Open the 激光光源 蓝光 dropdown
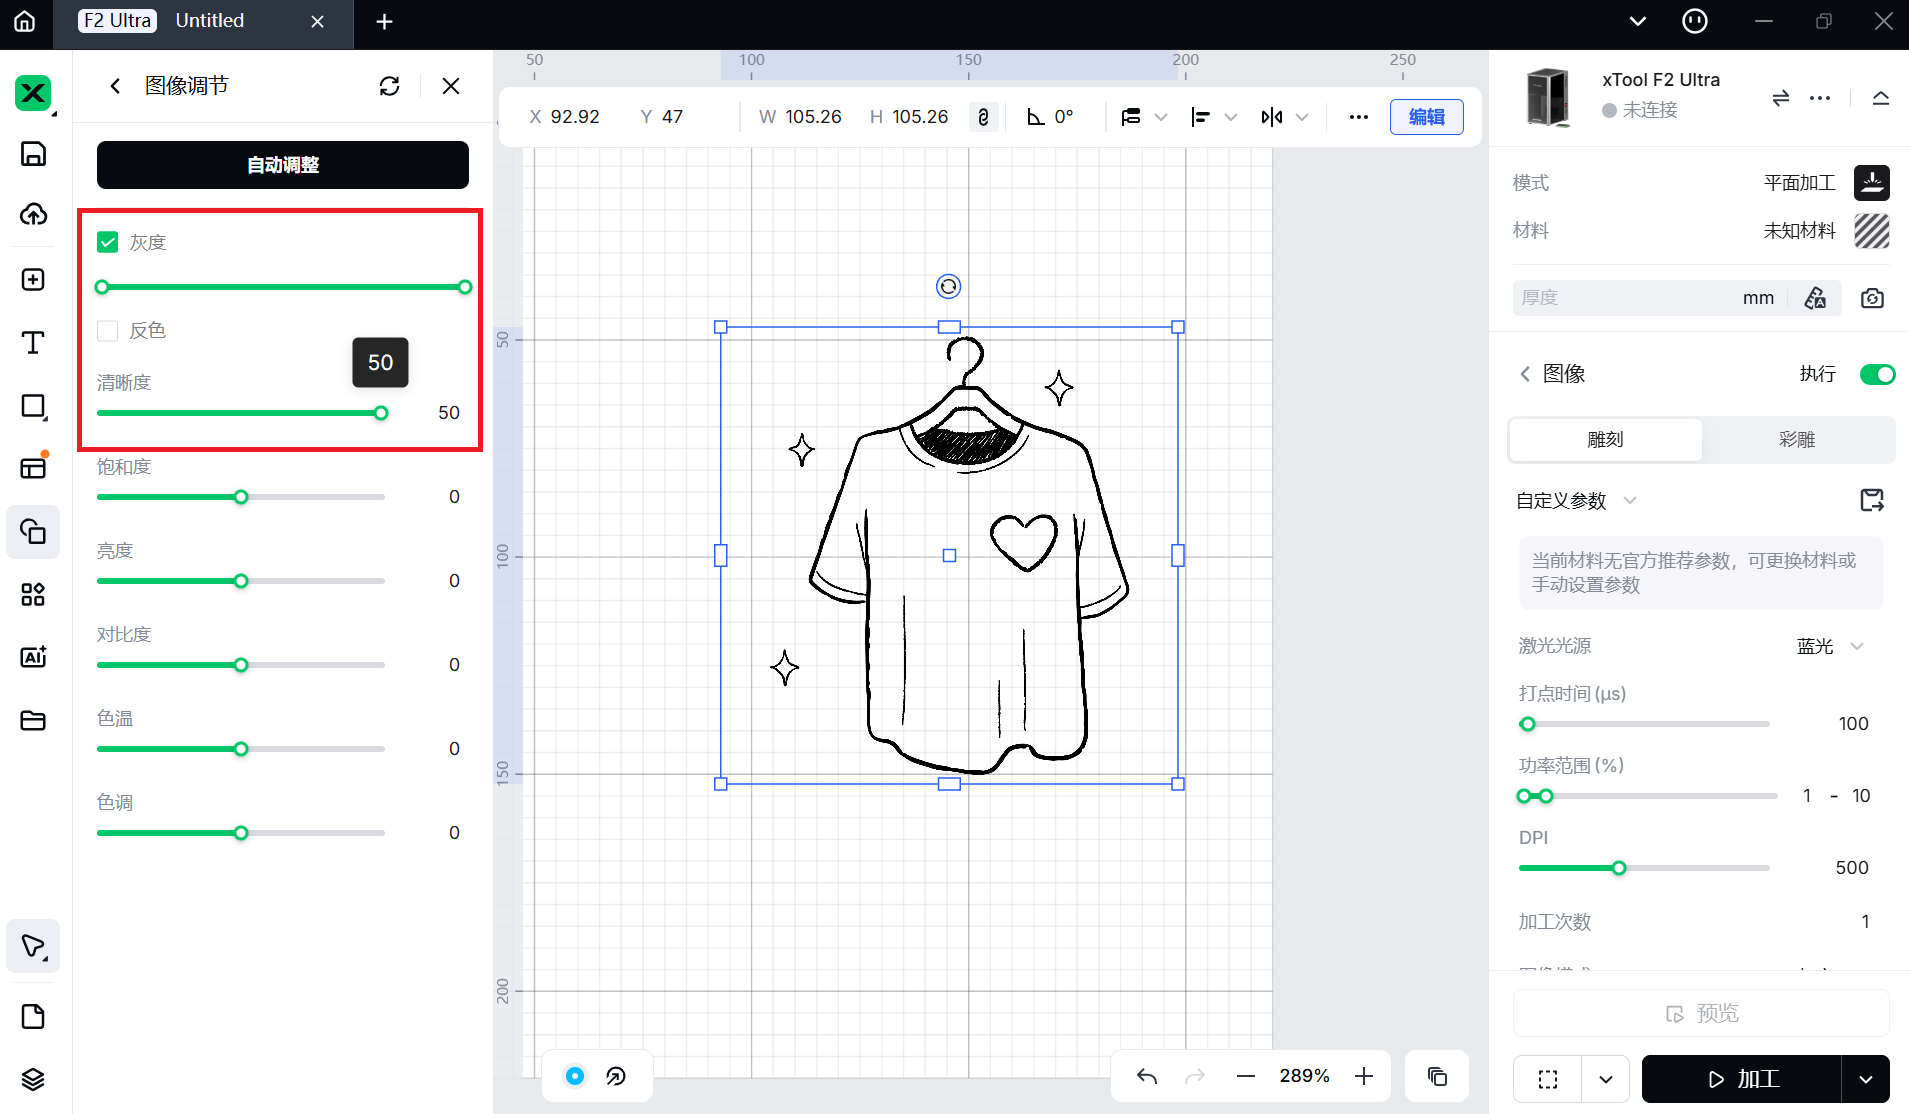This screenshot has height=1114, width=1909. (x=1830, y=646)
